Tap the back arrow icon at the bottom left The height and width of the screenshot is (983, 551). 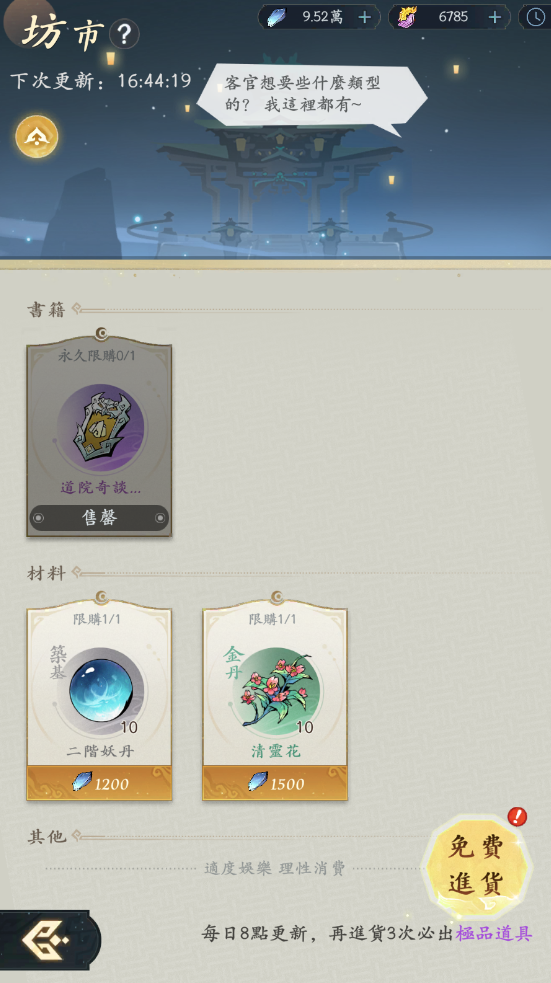[45, 940]
